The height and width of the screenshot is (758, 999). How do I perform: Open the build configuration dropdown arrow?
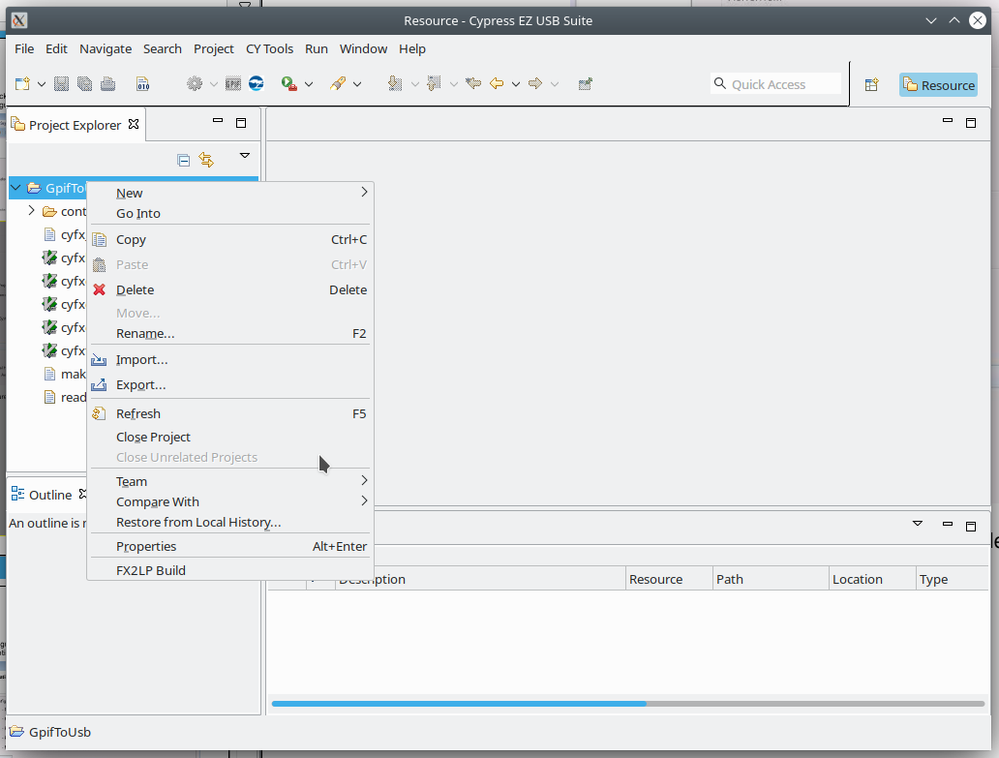pos(213,84)
